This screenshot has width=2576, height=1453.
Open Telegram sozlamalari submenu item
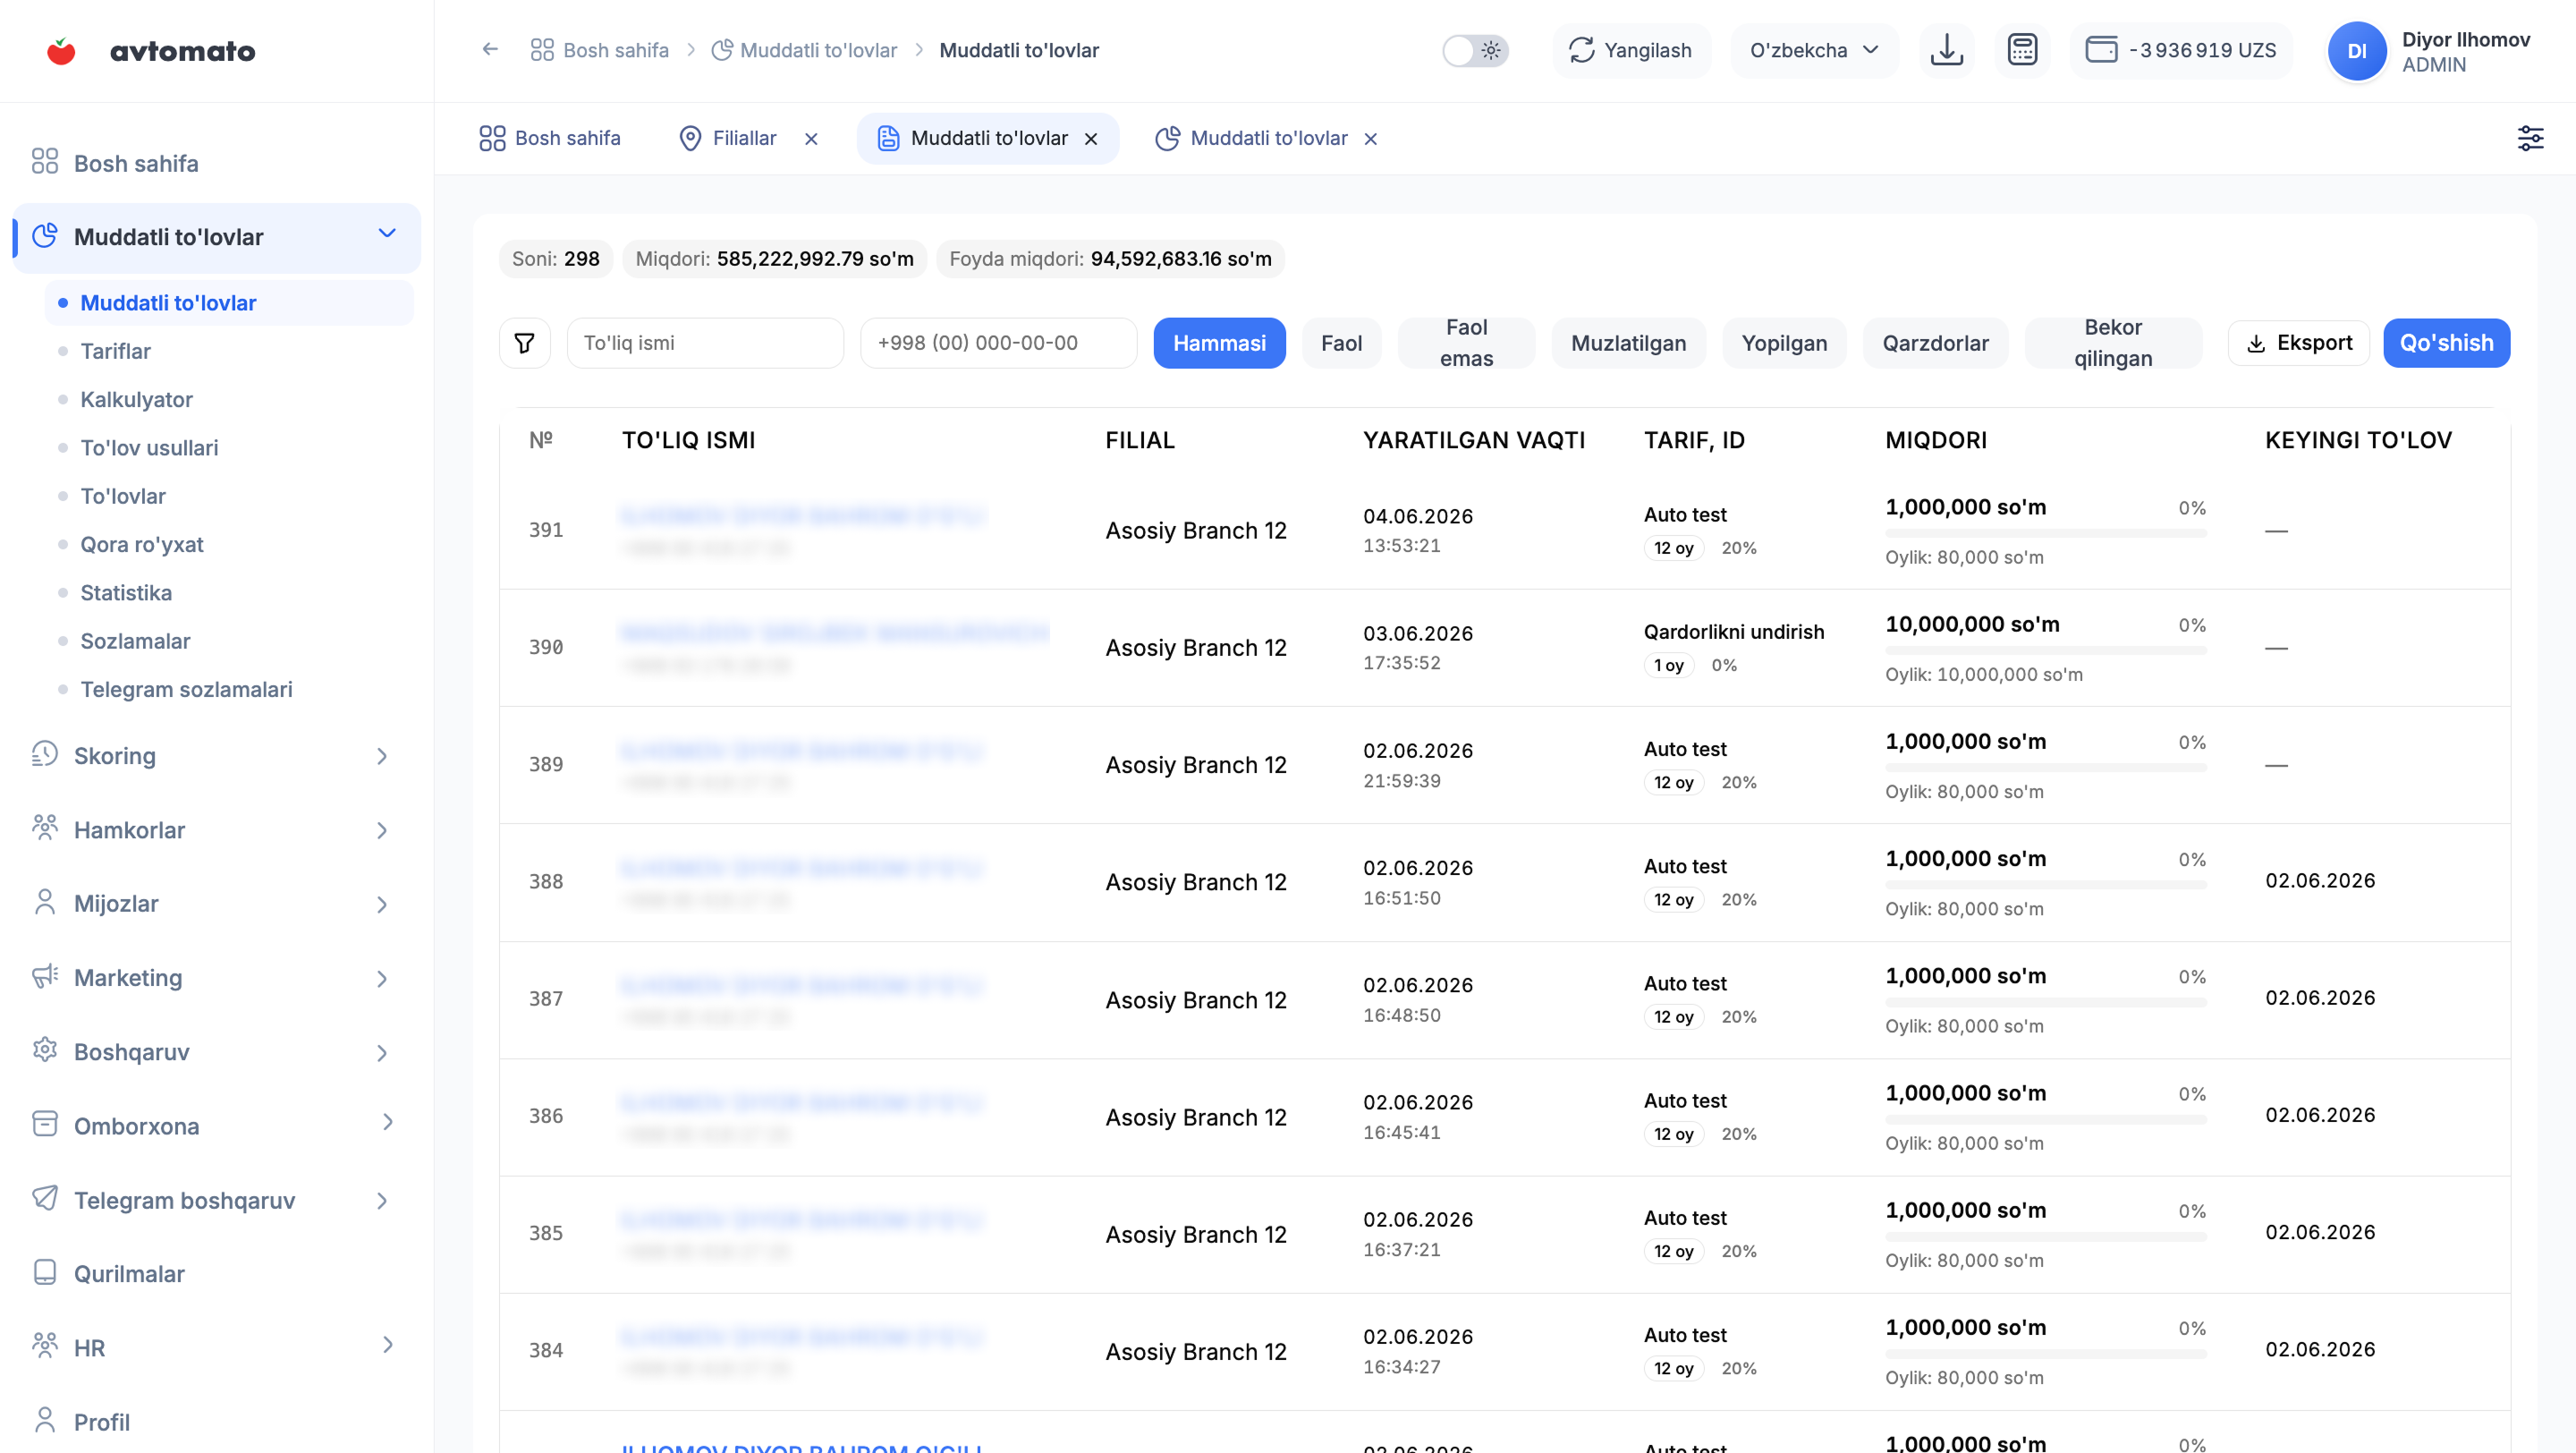pyautogui.click(x=186, y=689)
